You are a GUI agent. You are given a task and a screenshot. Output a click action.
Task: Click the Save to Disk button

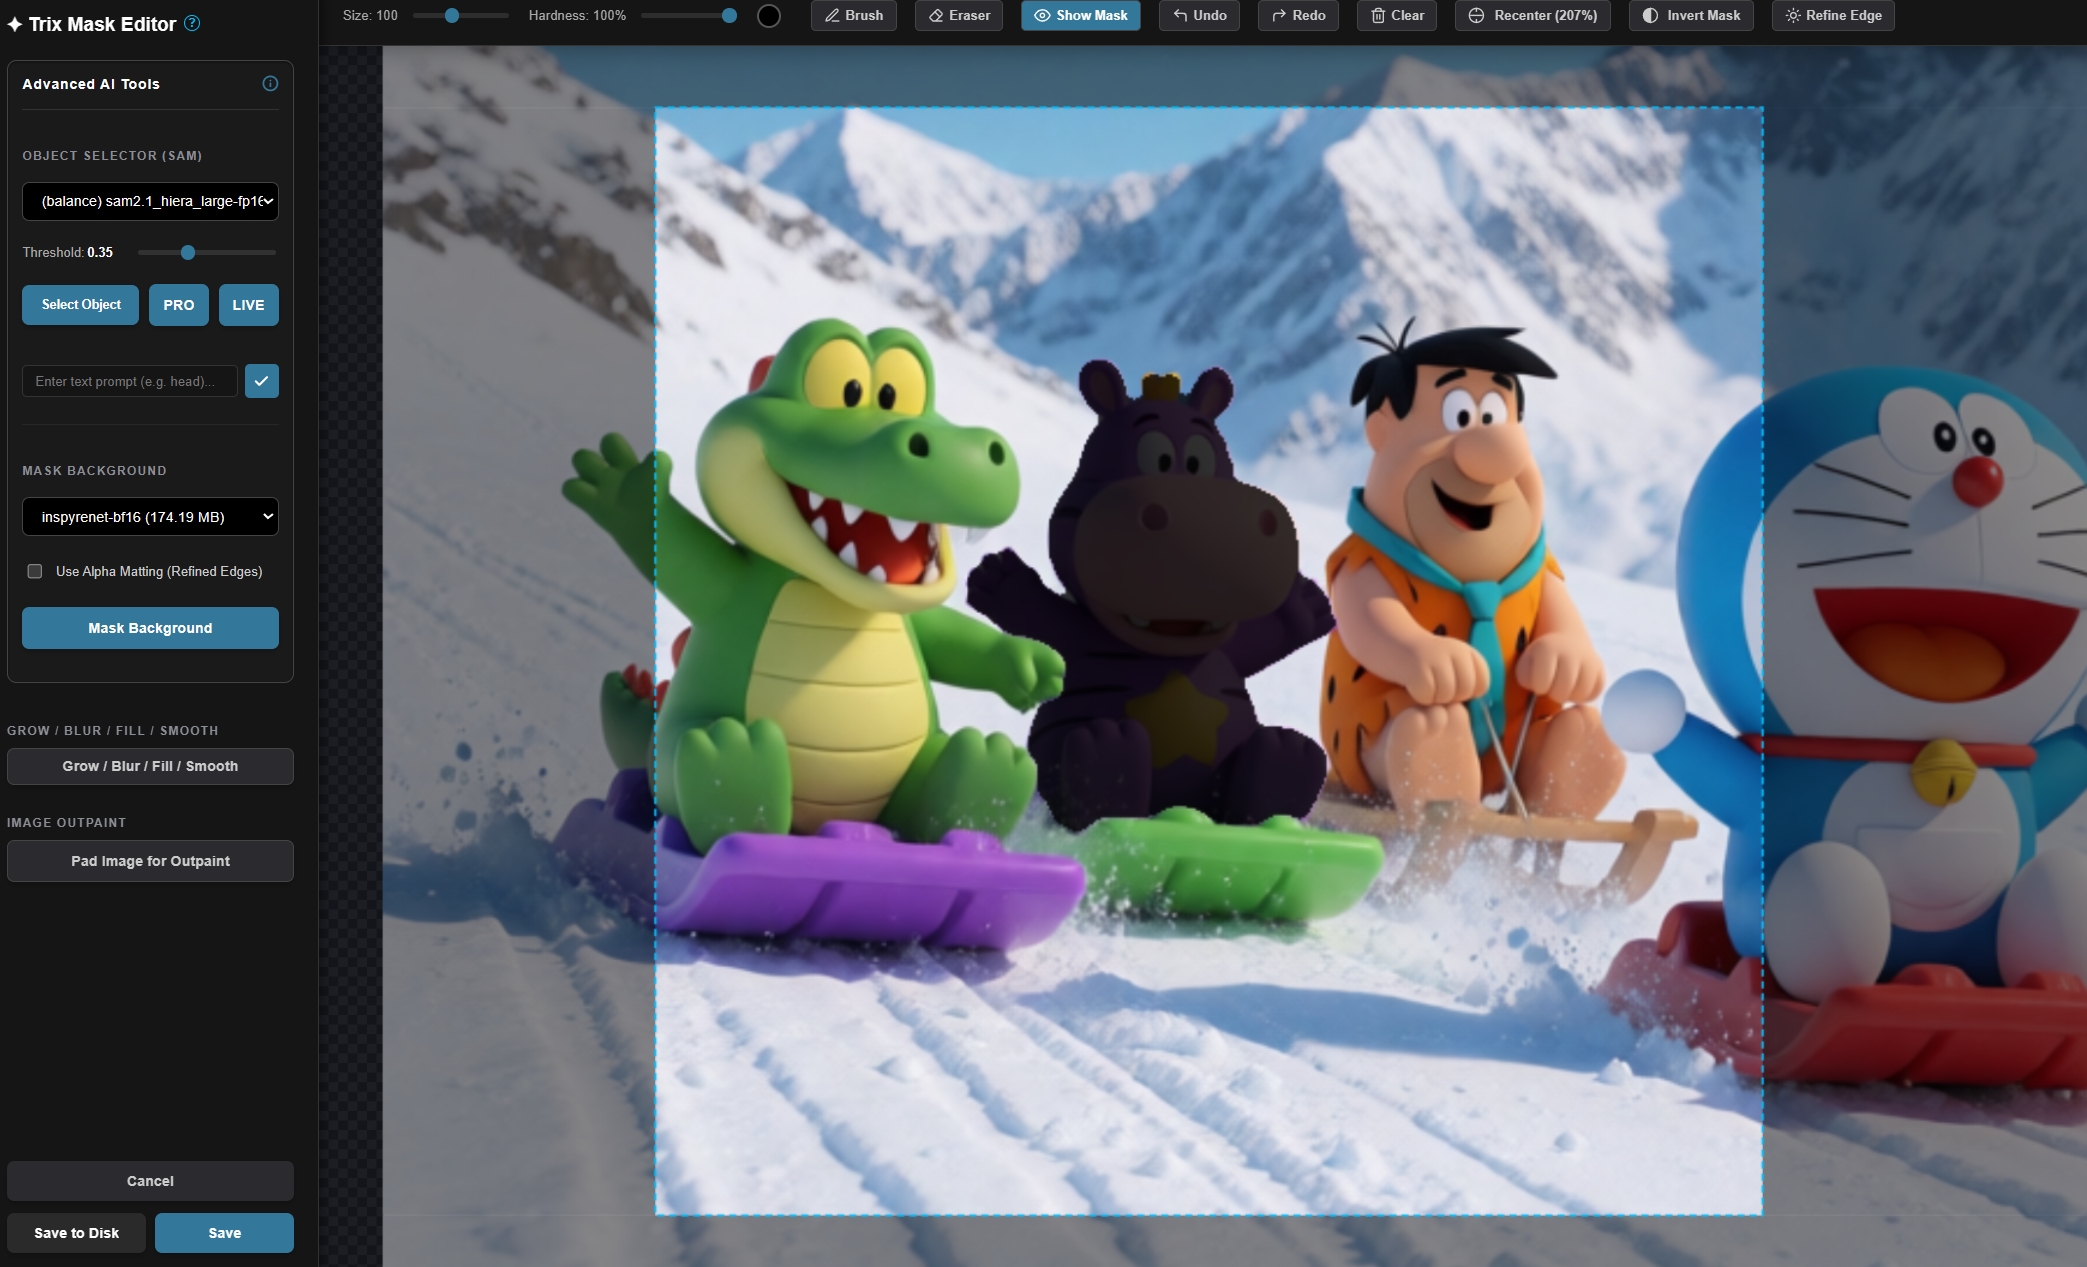pyautogui.click(x=76, y=1233)
